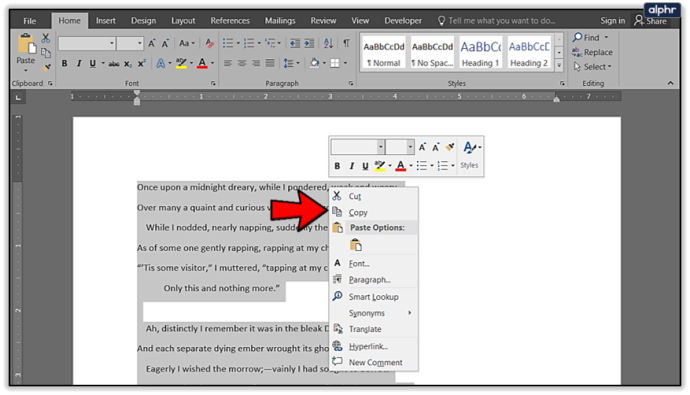Toggle Bold in the floating mini toolbar

pos(337,166)
